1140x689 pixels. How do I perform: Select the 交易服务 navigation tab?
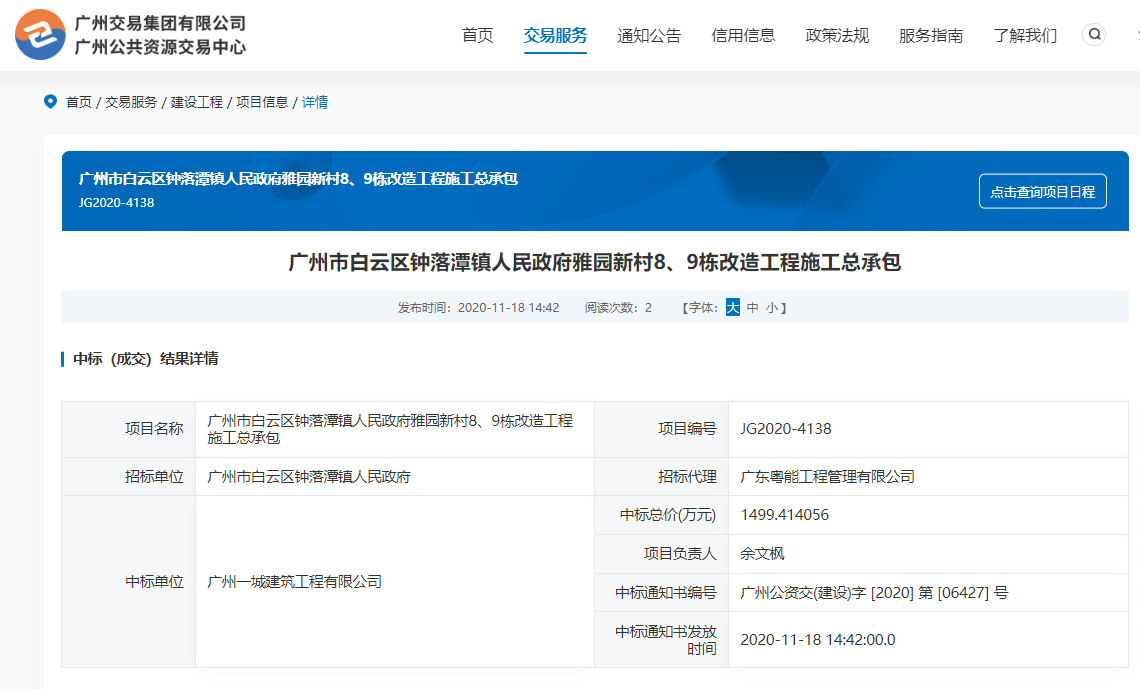coord(555,36)
